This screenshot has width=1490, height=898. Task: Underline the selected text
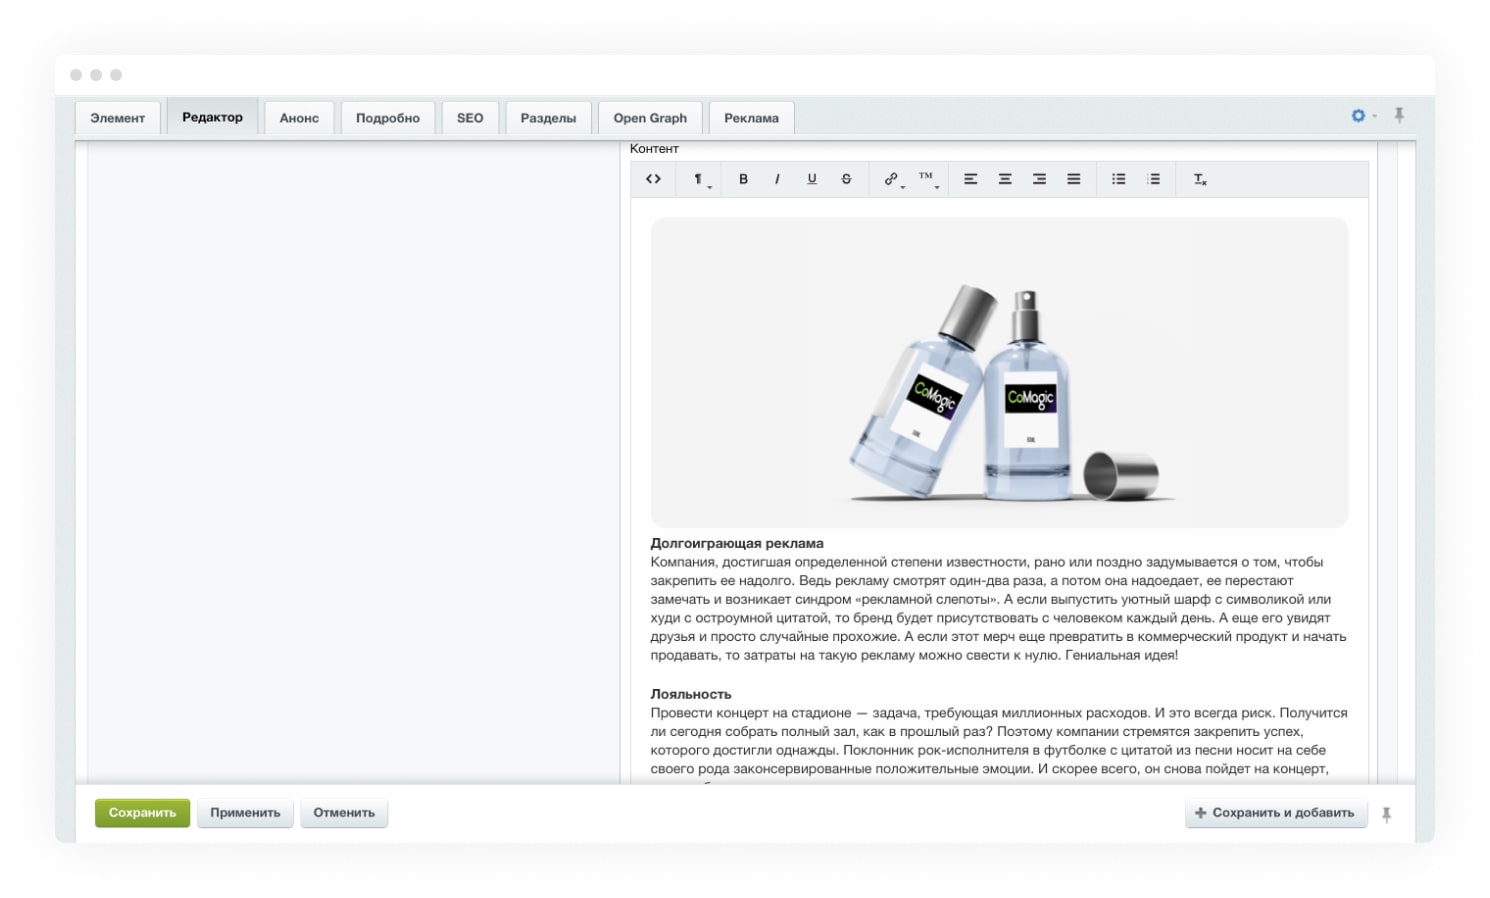pos(812,179)
